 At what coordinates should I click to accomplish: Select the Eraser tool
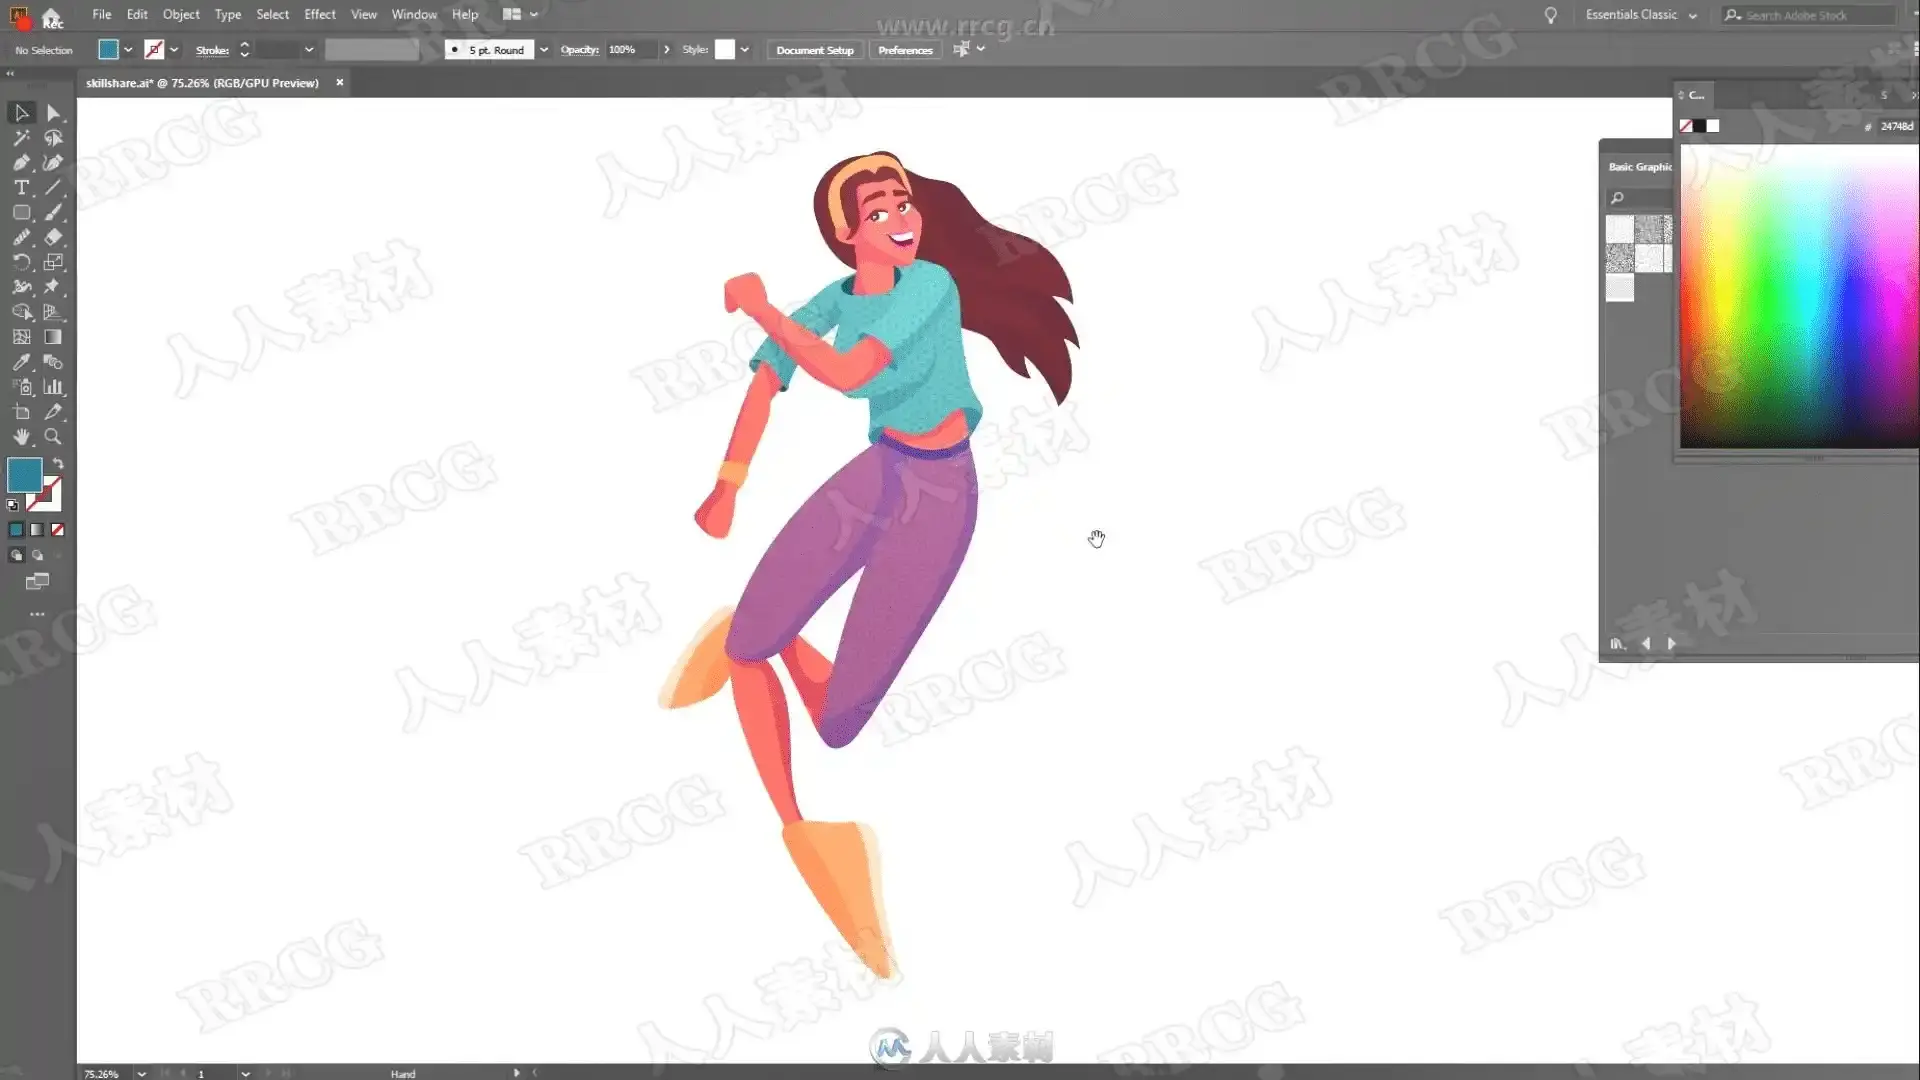coord(53,237)
